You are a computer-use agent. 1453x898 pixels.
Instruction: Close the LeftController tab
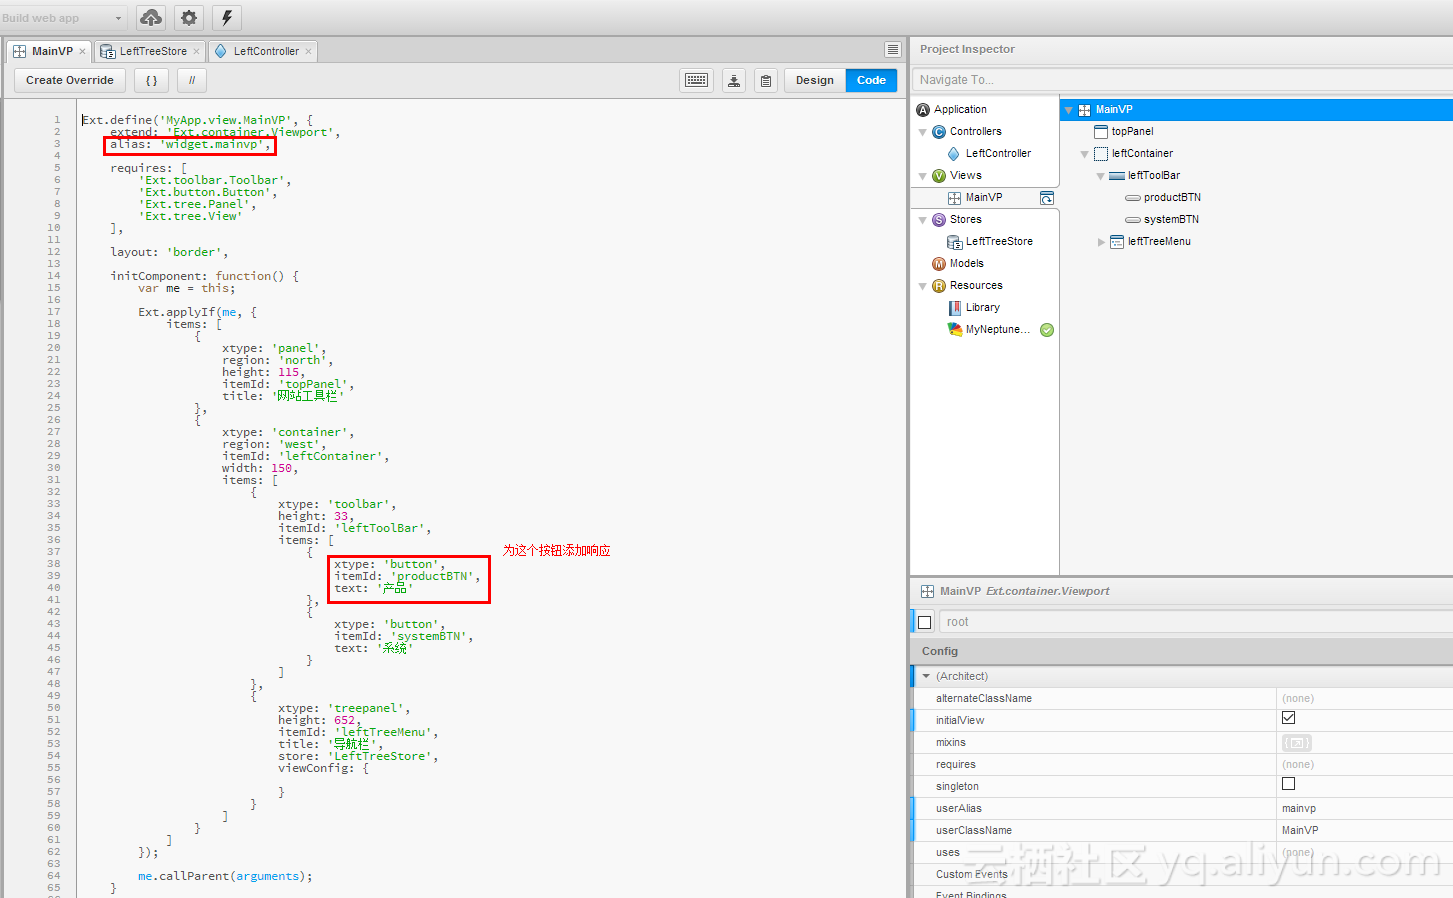coord(308,52)
